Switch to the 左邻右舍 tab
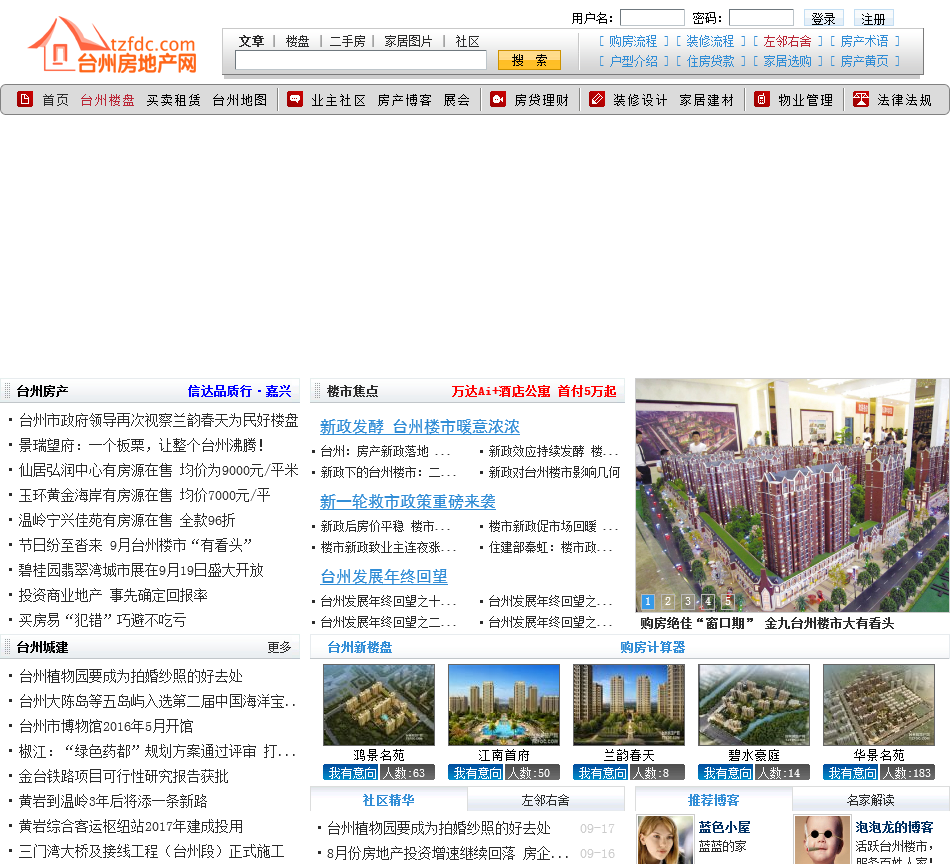 545,800
